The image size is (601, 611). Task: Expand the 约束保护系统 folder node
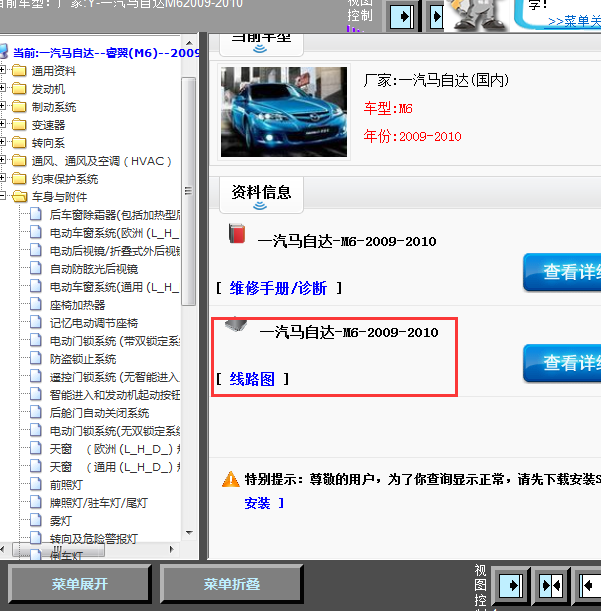(2, 178)
